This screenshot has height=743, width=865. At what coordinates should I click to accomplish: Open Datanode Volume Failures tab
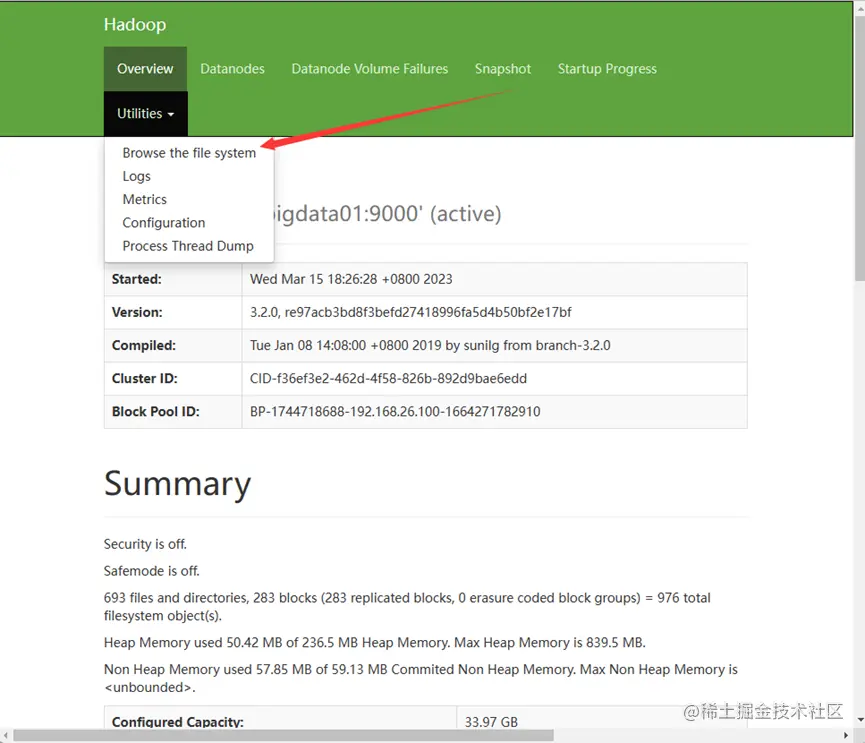(370, 69)
